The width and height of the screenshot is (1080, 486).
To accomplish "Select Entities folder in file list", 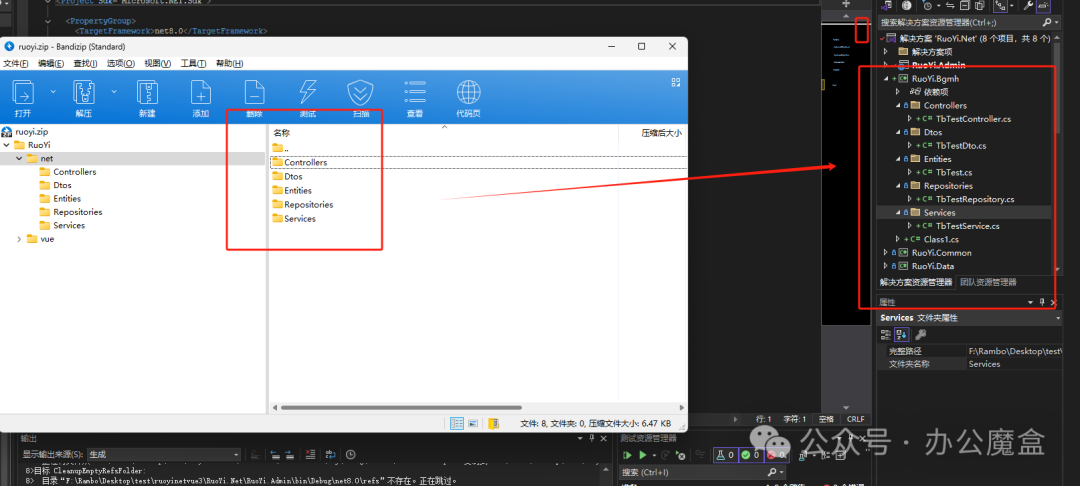I will click(x=292, y=191).
